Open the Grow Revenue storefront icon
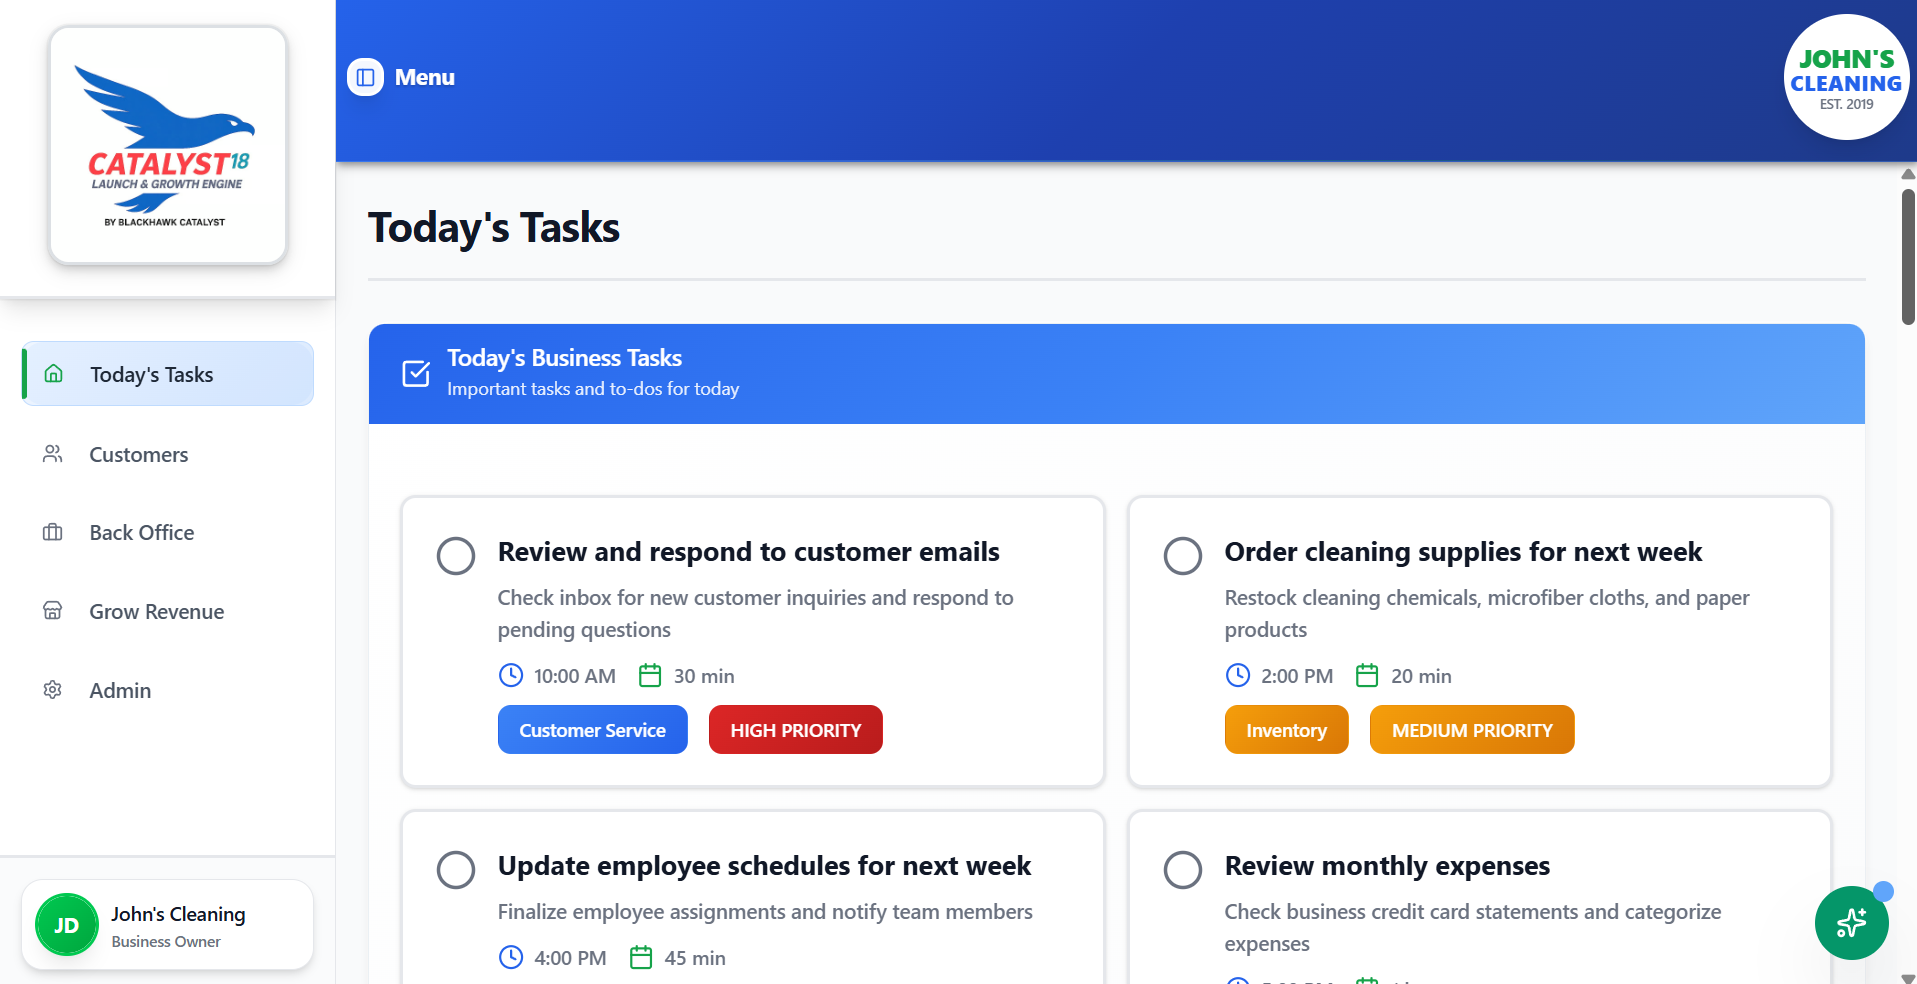Image resolution: width=1917 pixels, height=984 pixels. [x=53, y=611]
